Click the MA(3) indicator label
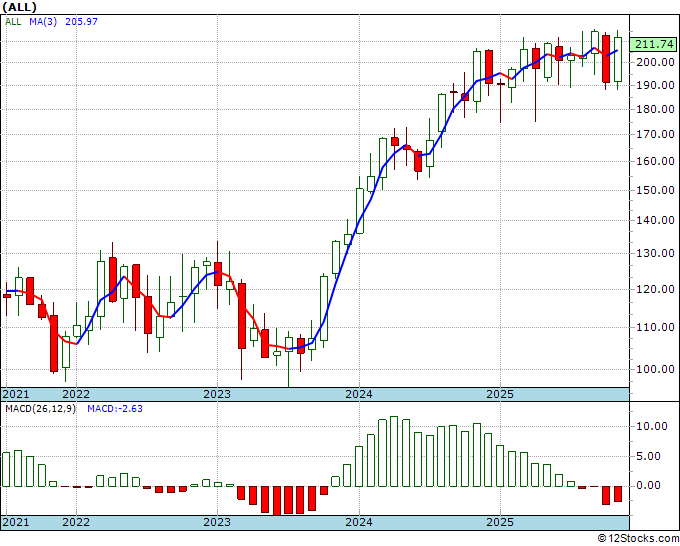The height and width of the screenshot is (546, 680). coord(43,22)
